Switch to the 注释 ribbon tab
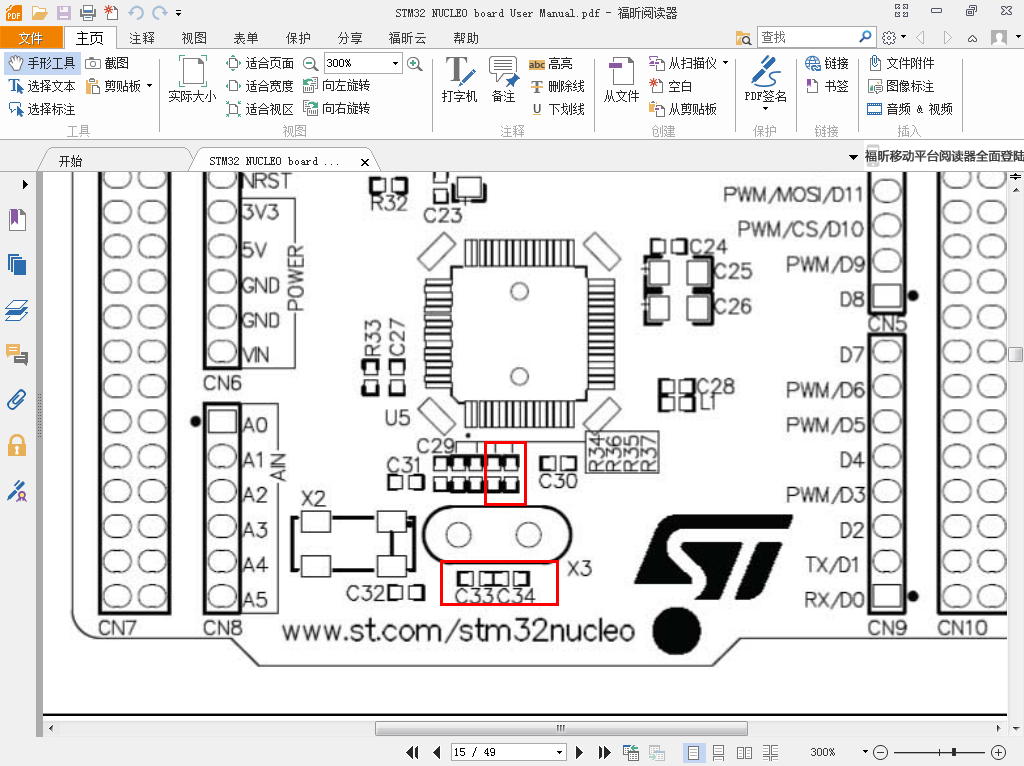 142,38
